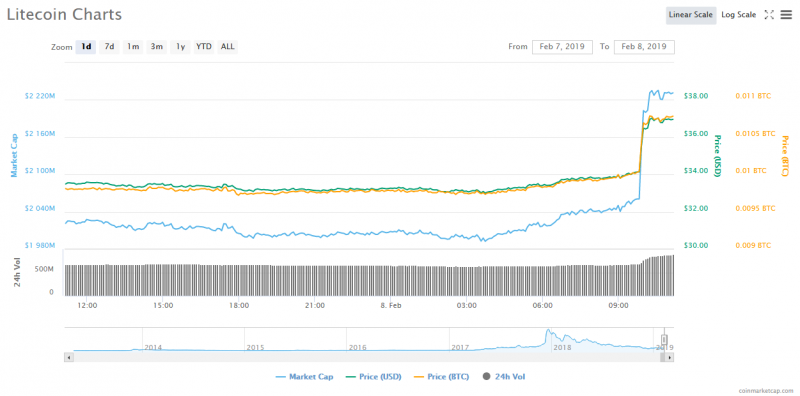
Task: Click the 06:00 time axis label
Action: pos(542,306)
